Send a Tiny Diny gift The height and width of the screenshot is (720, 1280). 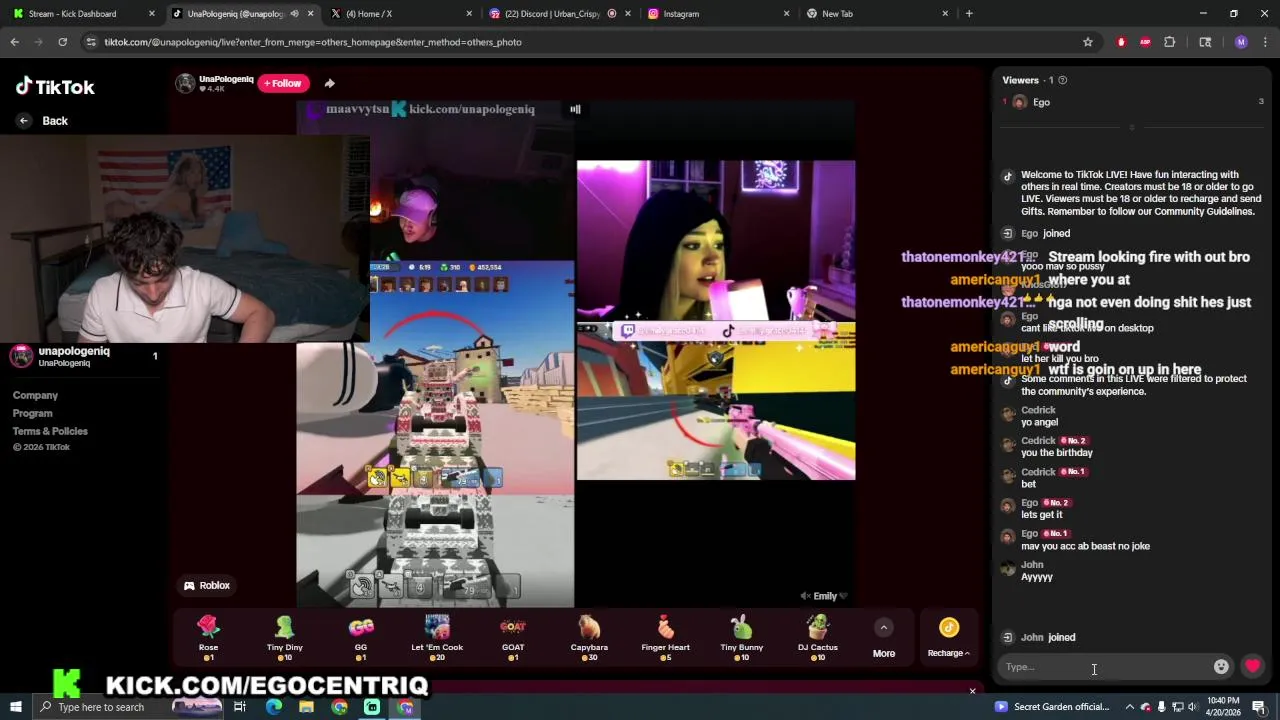pos(285,638)
